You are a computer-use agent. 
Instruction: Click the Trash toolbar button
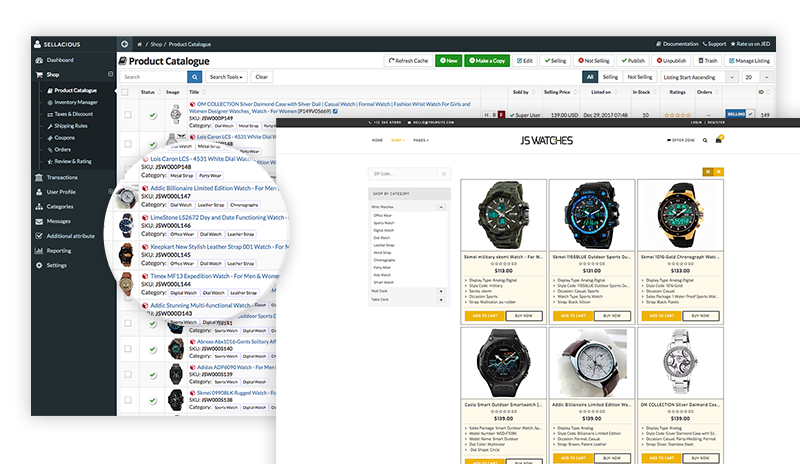(x=708, y=61)
